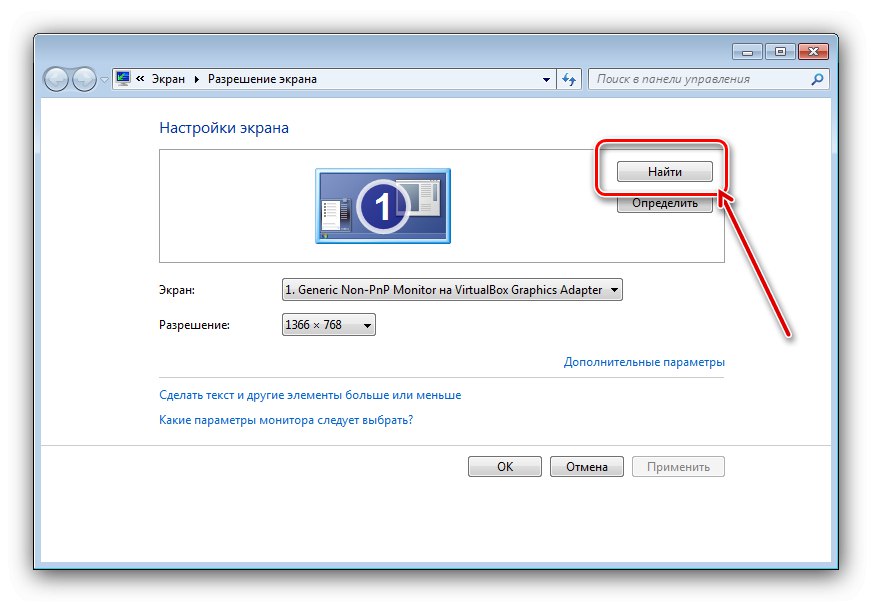This screenshot has height=603, width=872.
Task: Click the "Найти" button
Action: [x=665, y=172]
